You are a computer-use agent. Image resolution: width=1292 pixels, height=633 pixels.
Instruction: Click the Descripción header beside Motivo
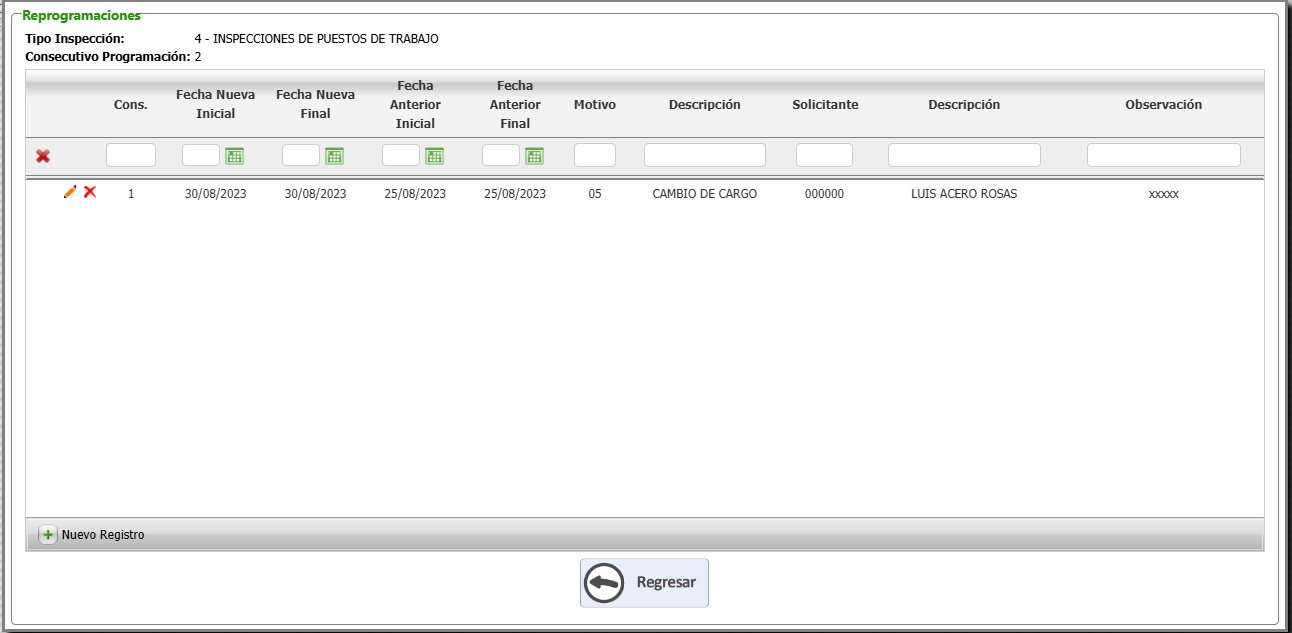pos(705,105)
